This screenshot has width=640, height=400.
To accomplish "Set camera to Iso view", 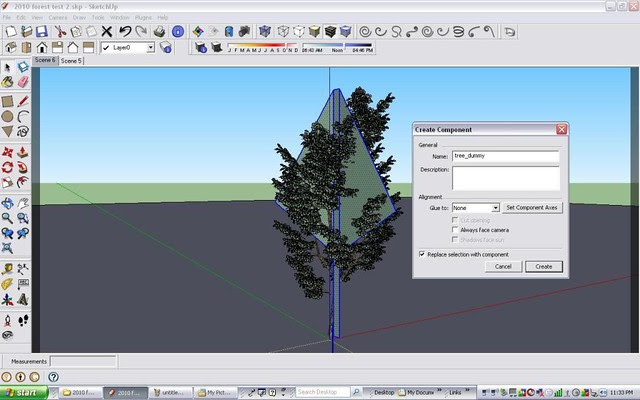I will click(11, 47).
